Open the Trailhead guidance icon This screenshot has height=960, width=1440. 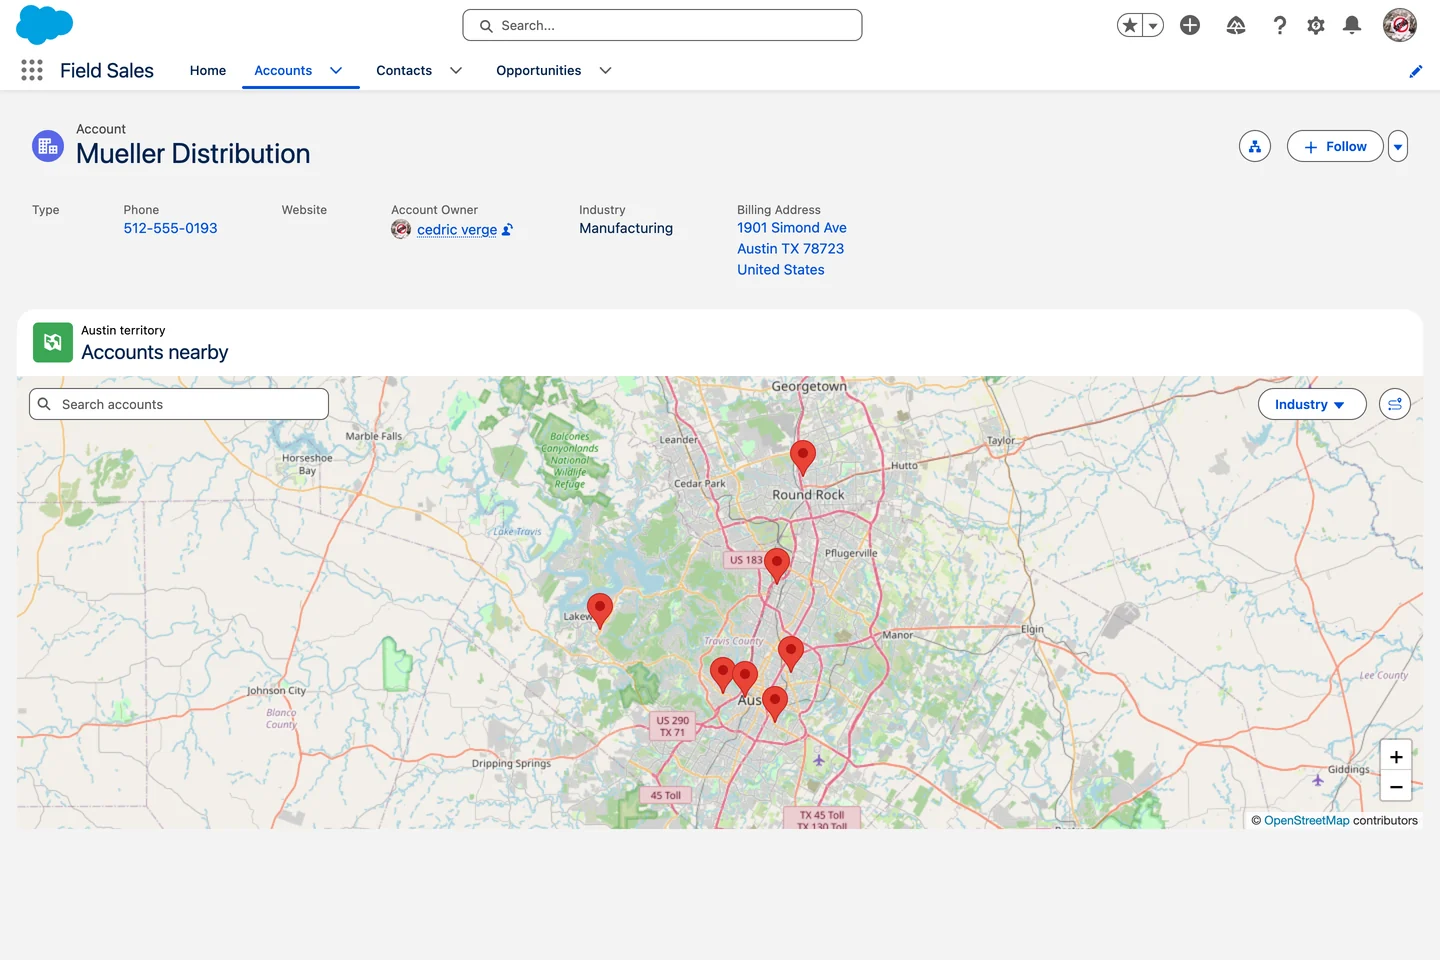point(1236,26)
